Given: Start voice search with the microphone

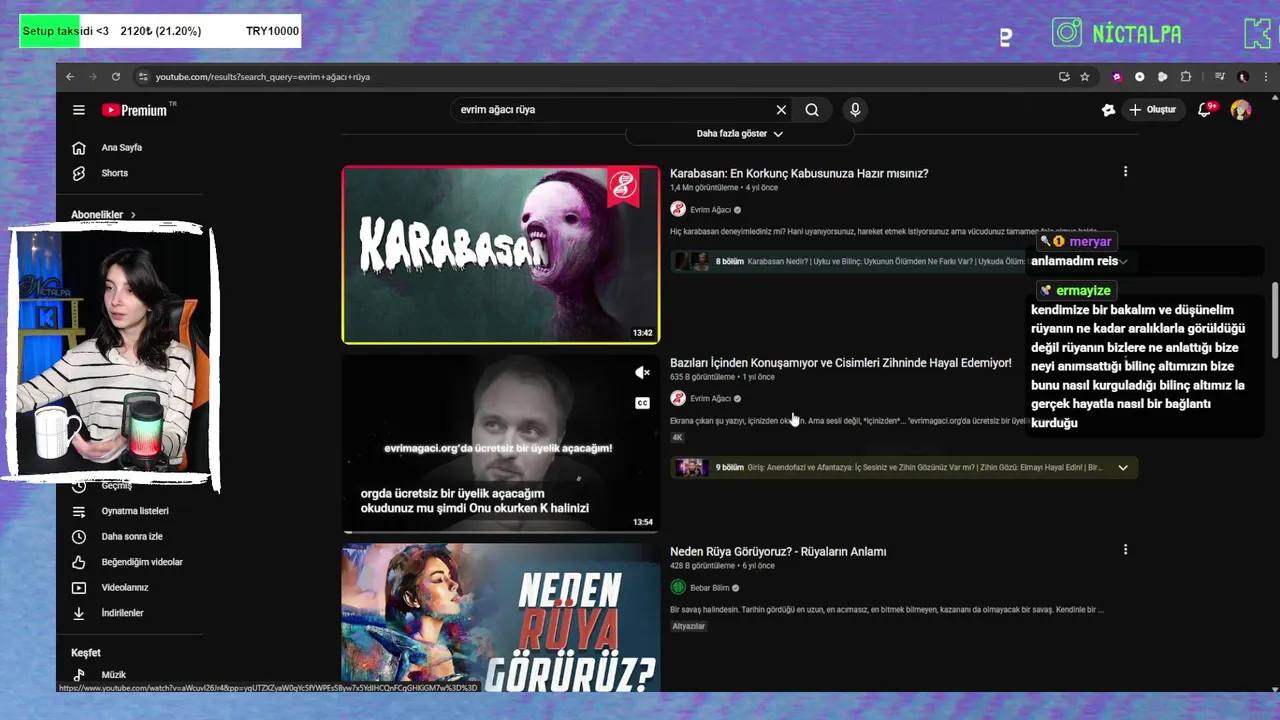Looking at the screenshot, I should 855,110.
